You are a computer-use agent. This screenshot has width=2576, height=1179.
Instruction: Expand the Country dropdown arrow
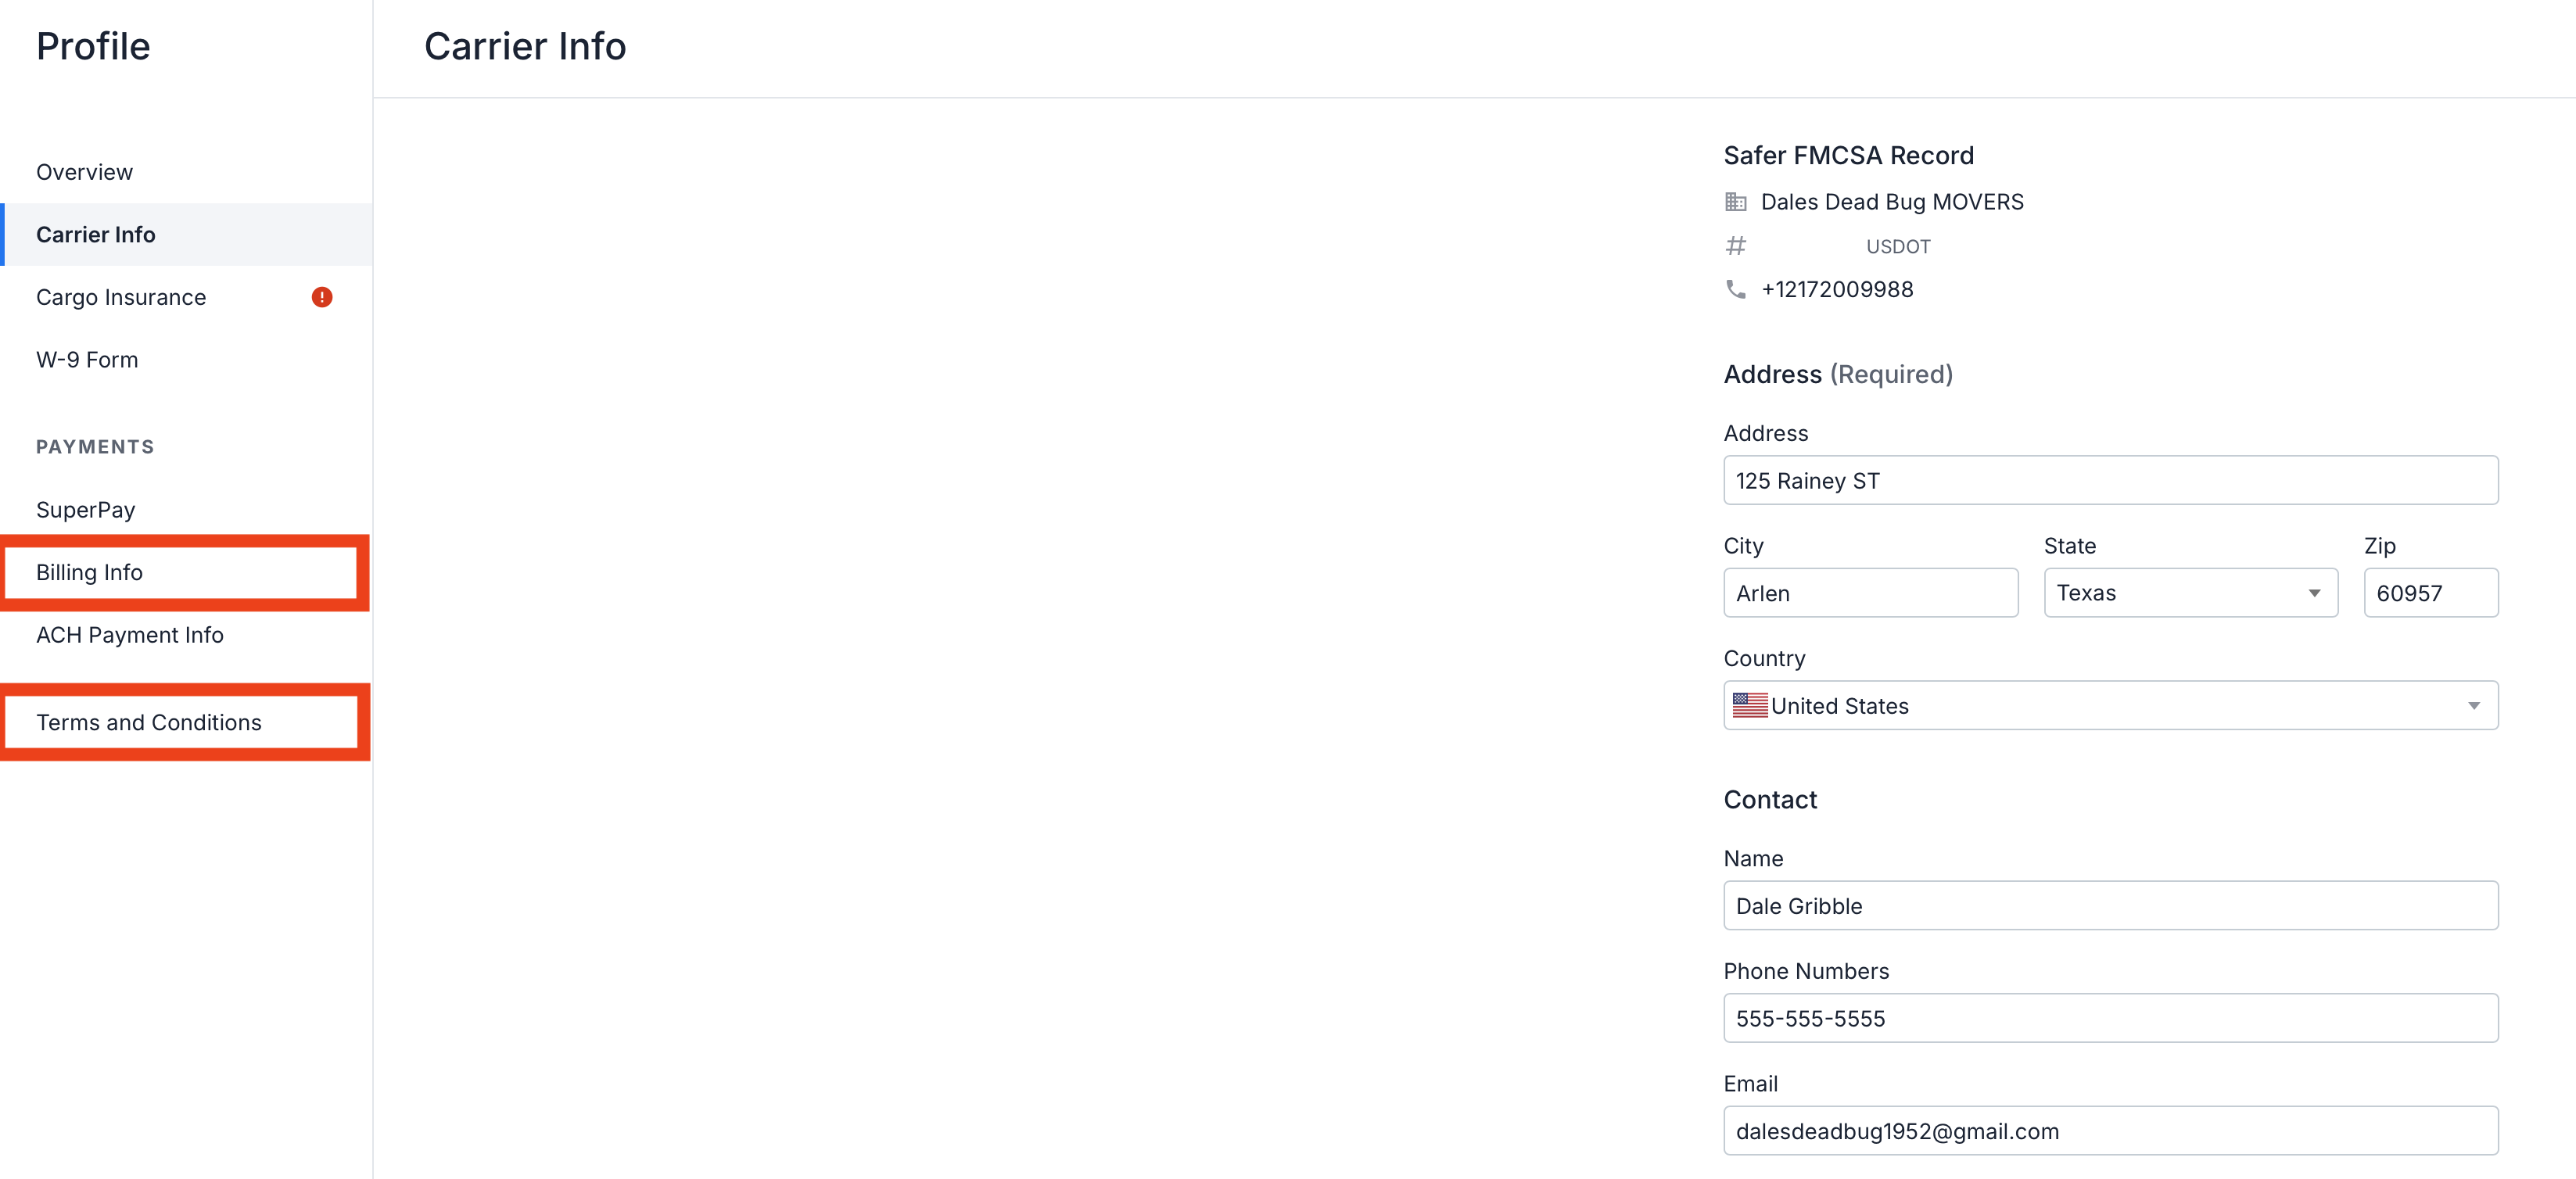pos(2473,705)
